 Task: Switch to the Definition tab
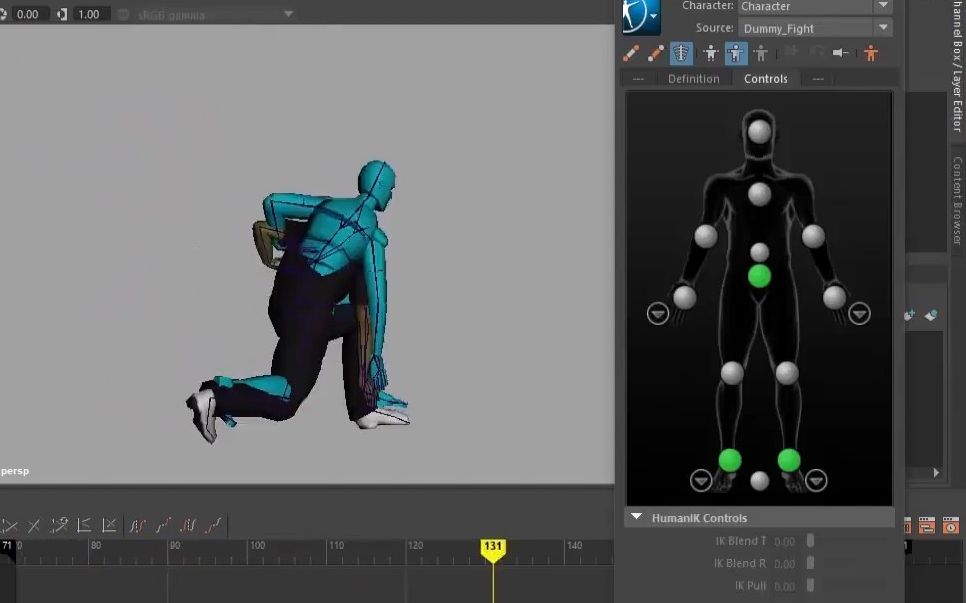tap(693, 78)
